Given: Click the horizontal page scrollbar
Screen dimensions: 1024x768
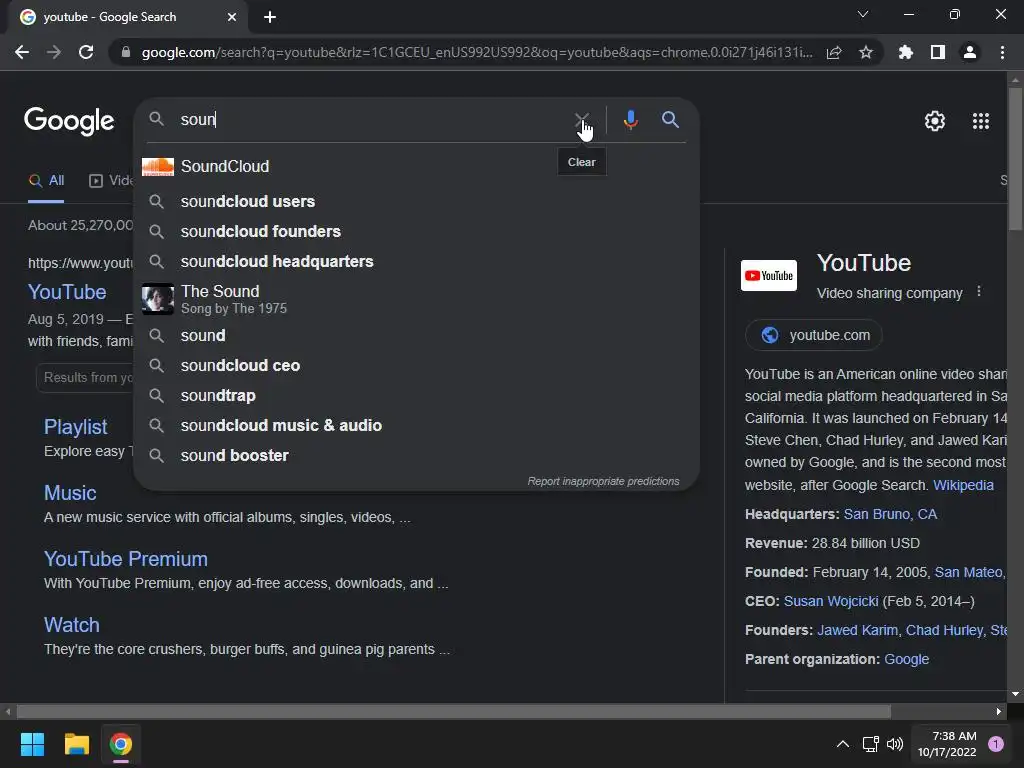Looking at the screenshot, I should [x=454, y=711].
